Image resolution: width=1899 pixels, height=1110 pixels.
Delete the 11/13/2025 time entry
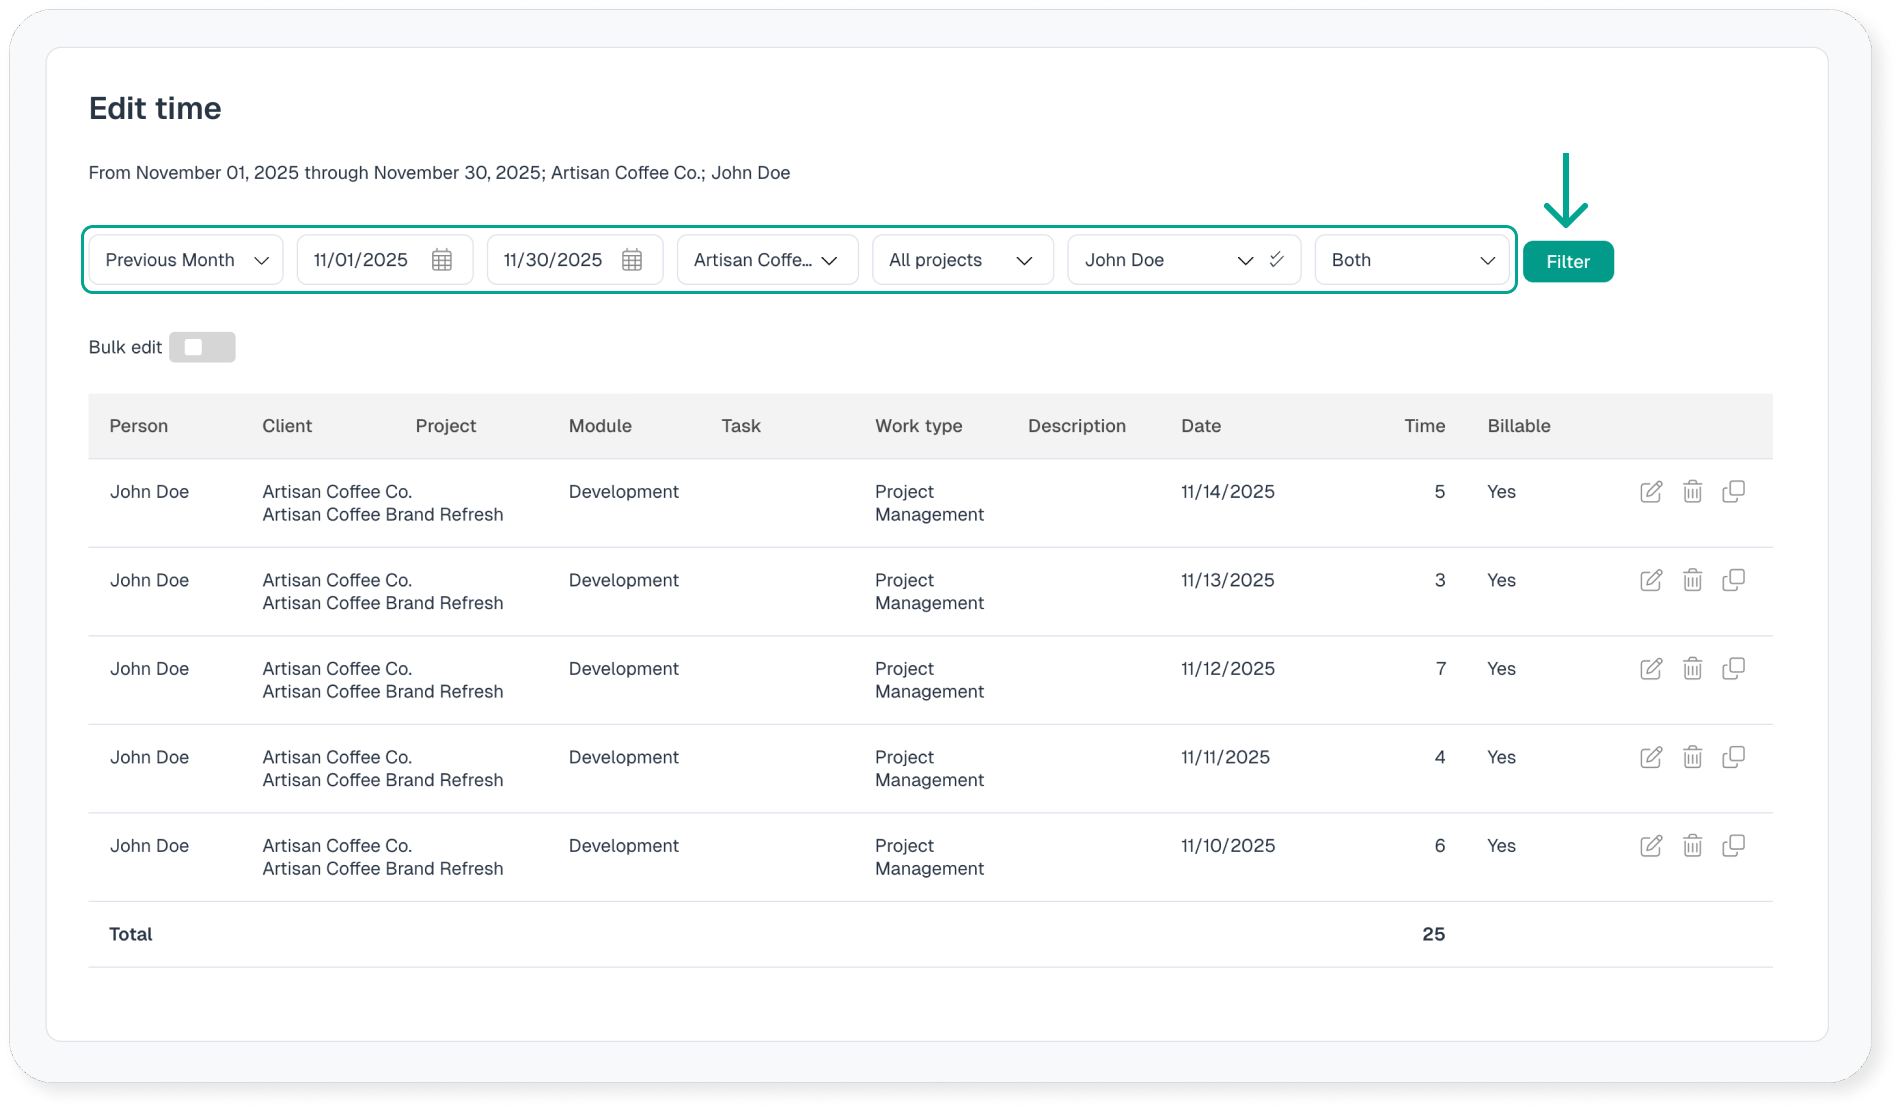pos(1692,580)
